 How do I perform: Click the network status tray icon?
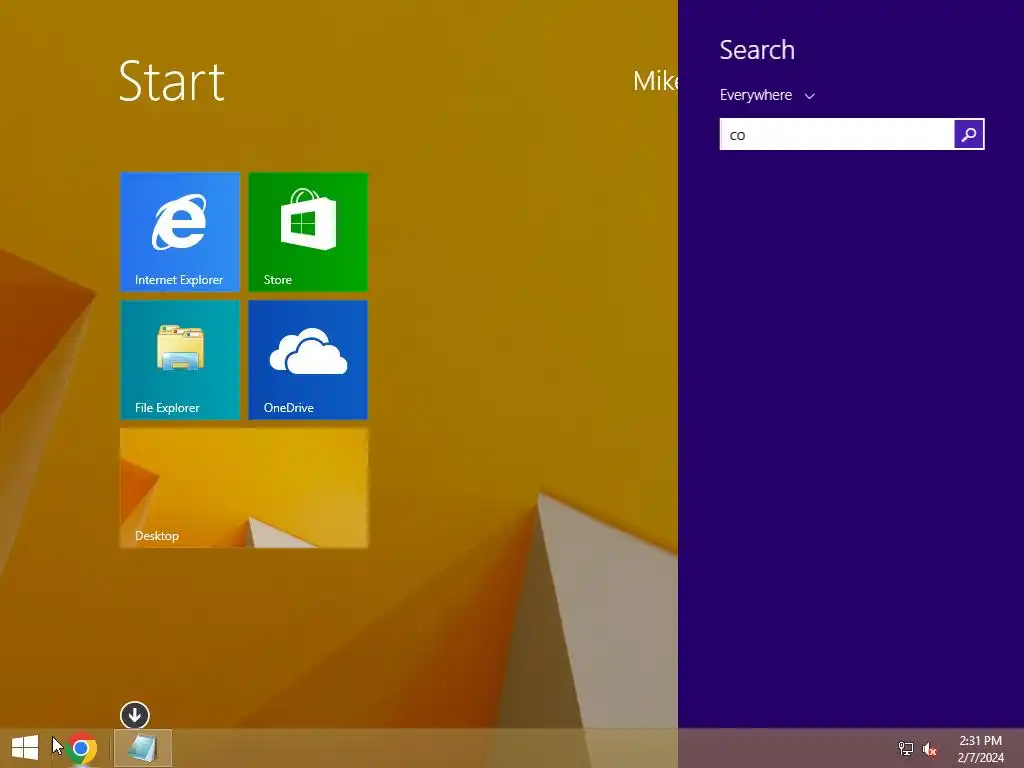[x=905, y=749]
